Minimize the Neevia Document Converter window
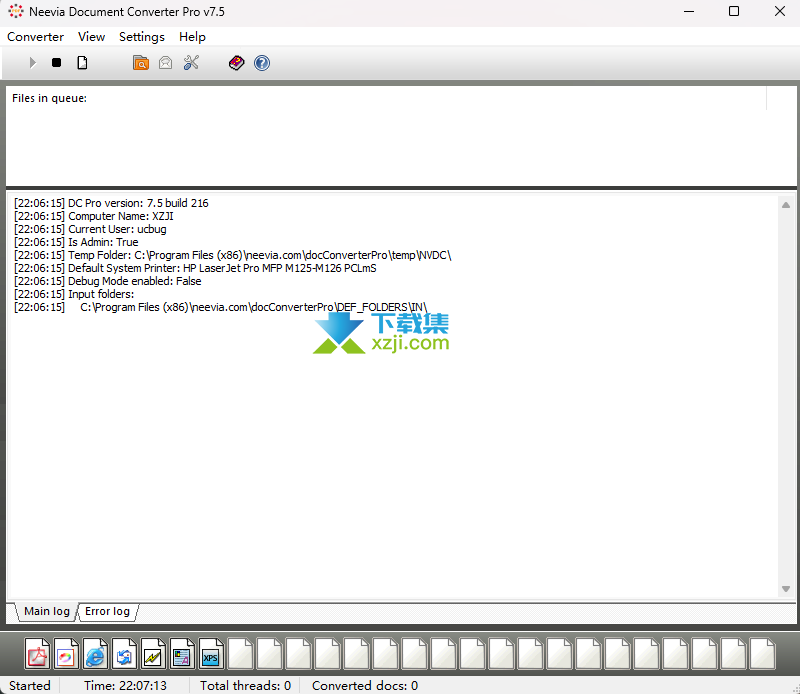The image size is (800, 694). coord(689,11)
